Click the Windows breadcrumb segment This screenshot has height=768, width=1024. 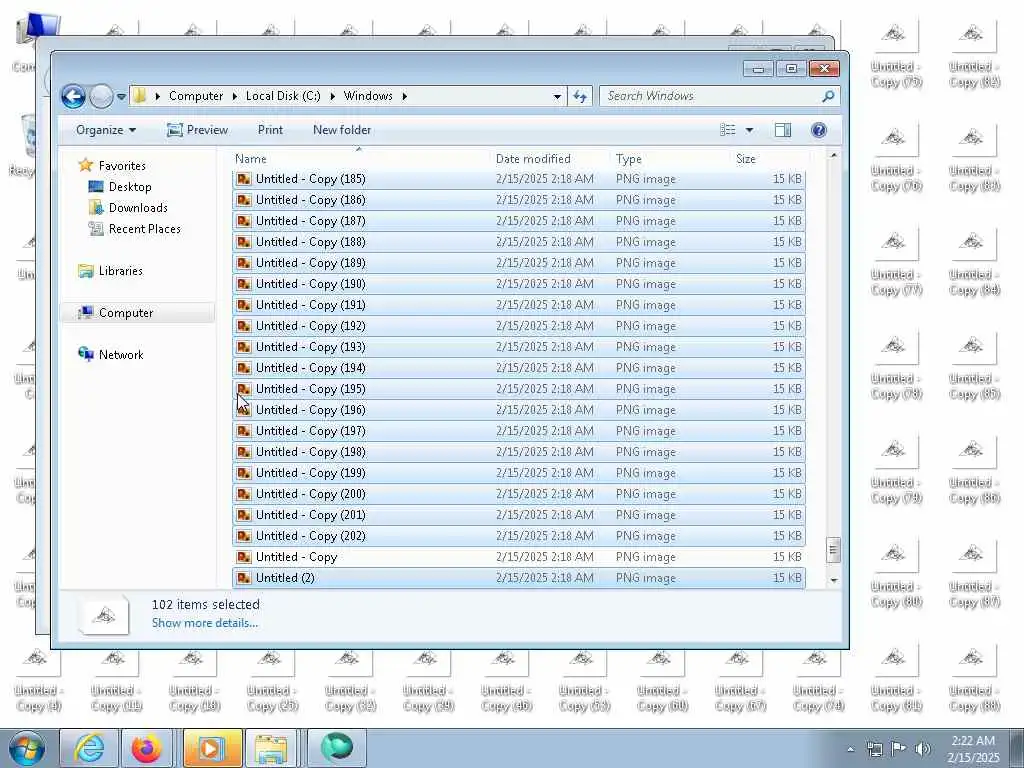click(x=368, y=96)
